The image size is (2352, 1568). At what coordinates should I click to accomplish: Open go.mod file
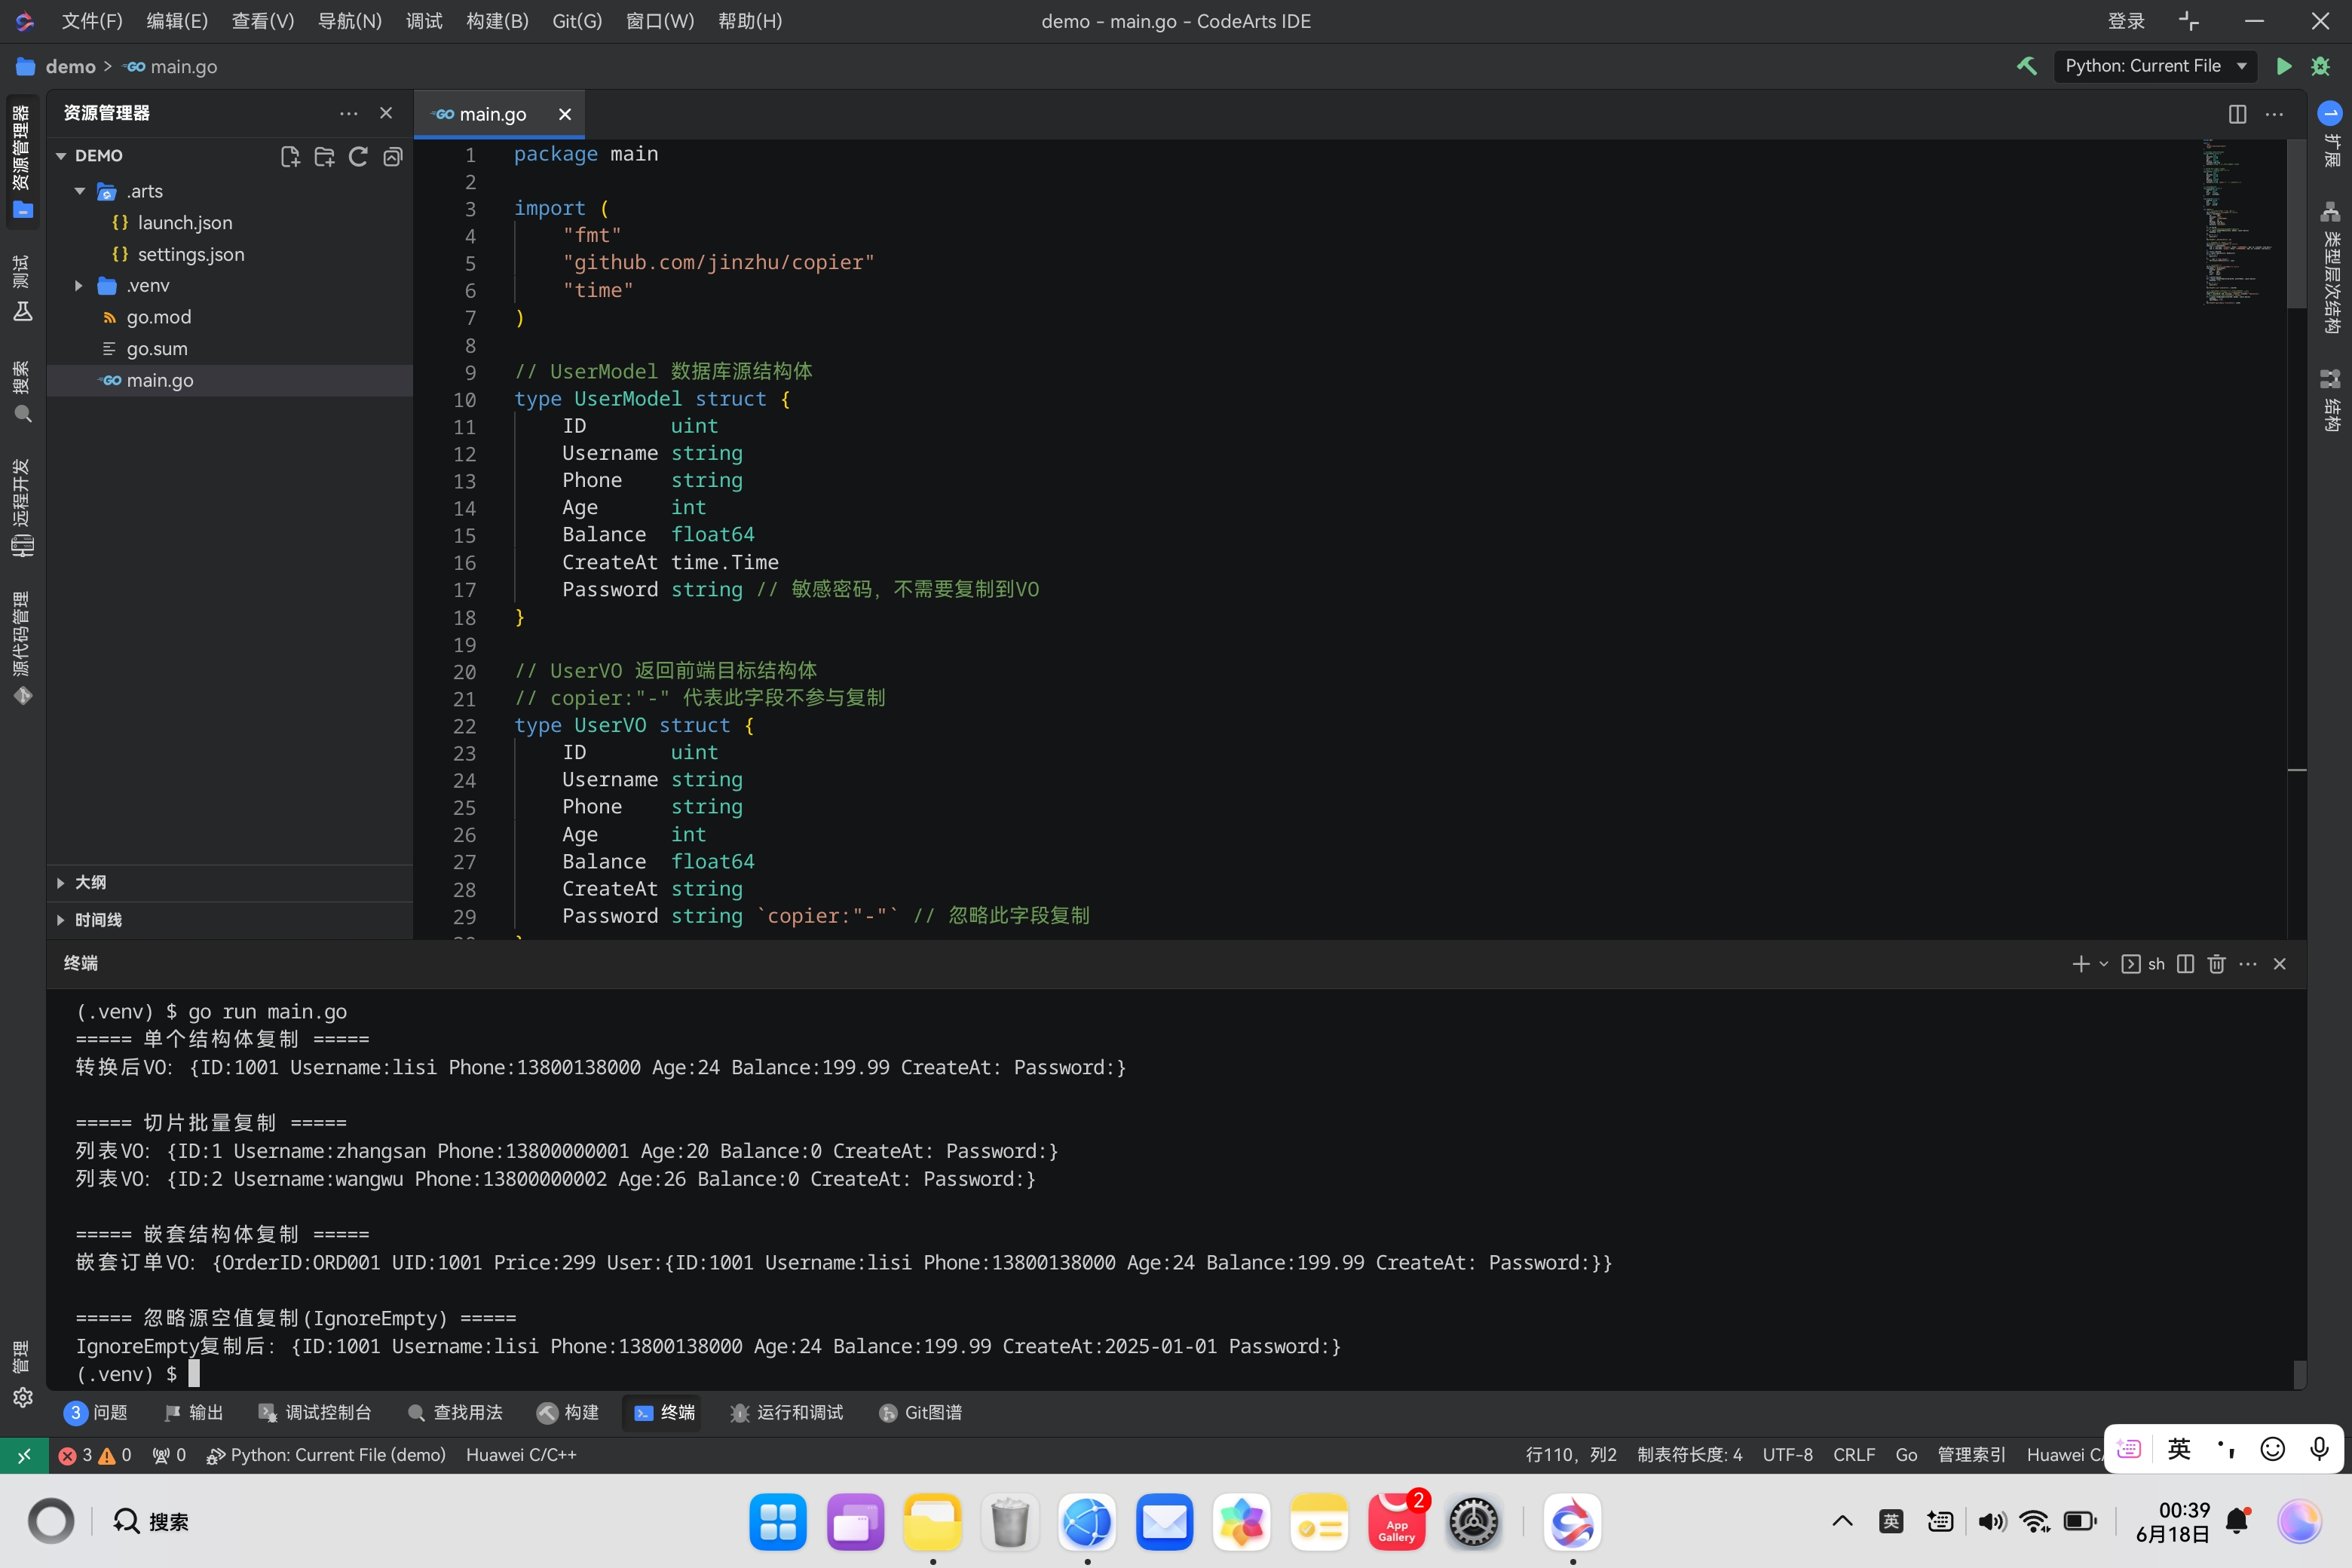(x=158, y=317)
